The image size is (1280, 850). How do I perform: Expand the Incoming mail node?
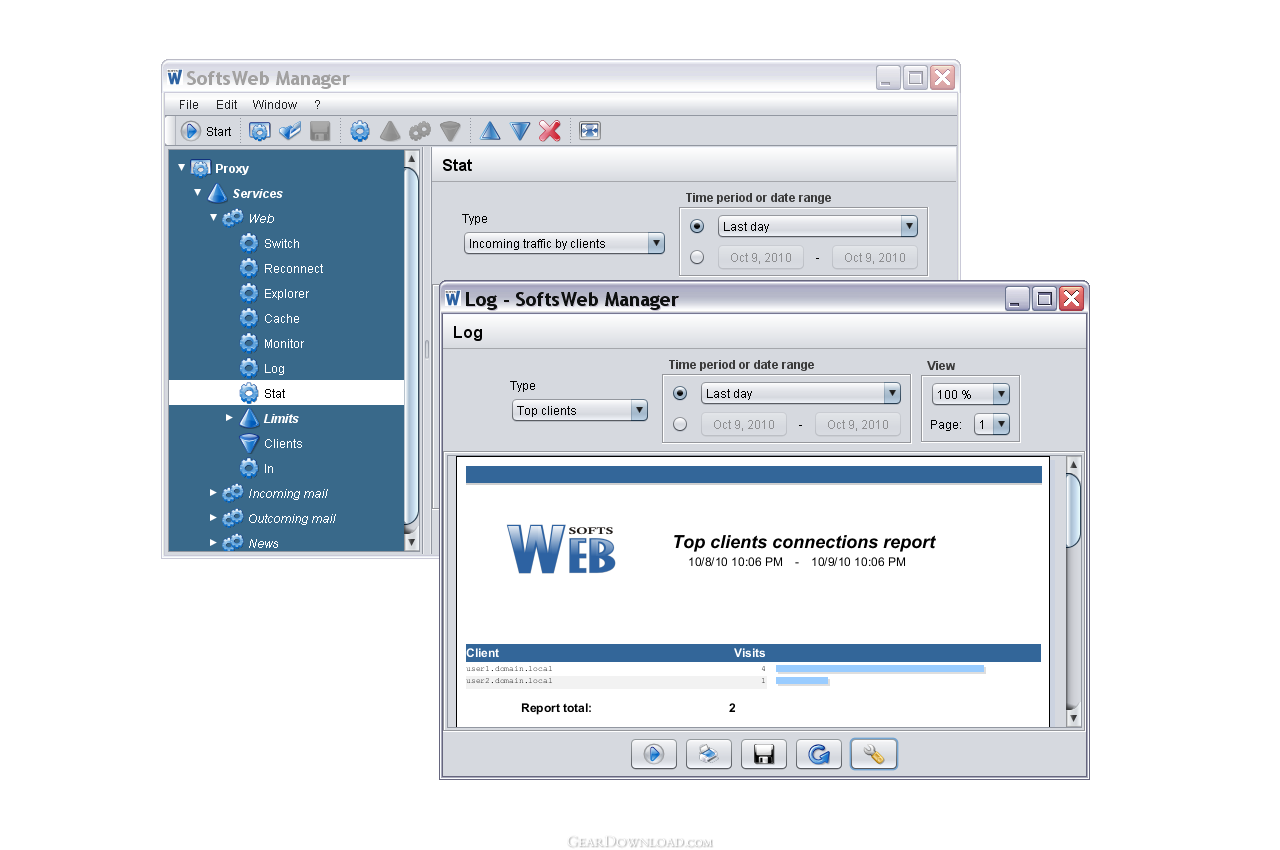point(213,492)
